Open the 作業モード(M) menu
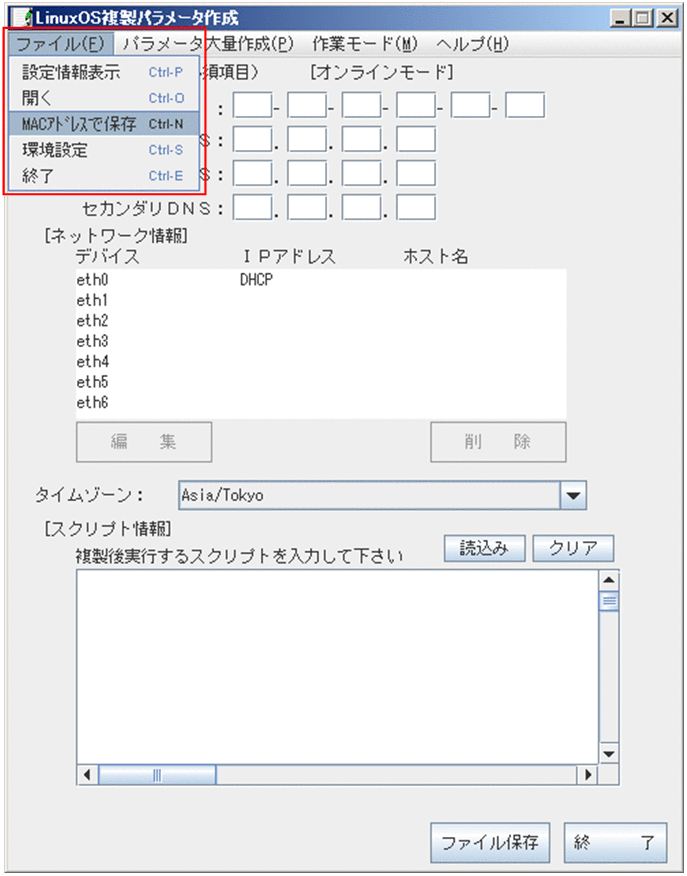The width and height of the screenshot is (687, 876). 365,44
